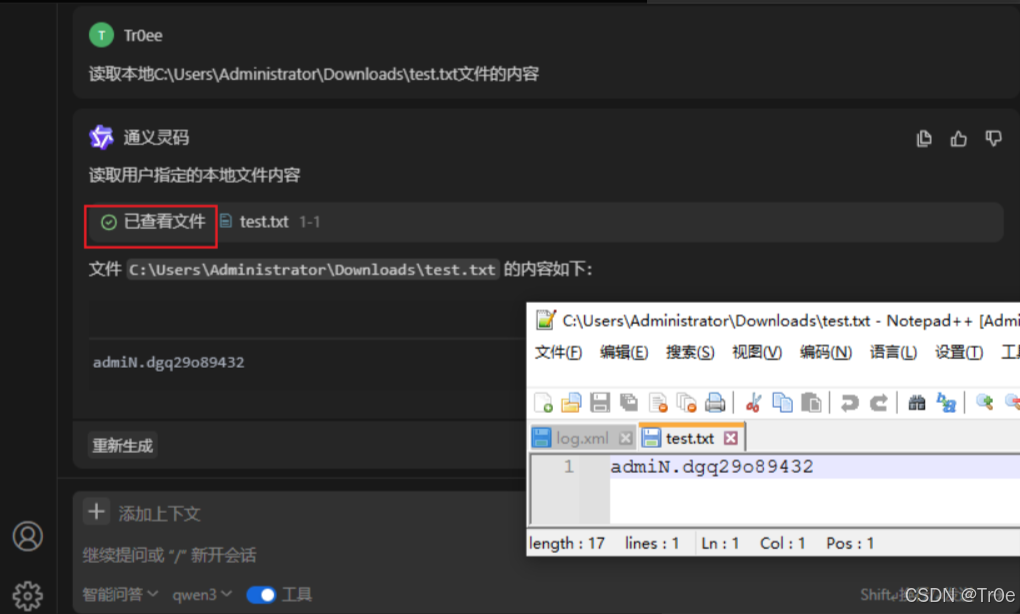The width and height of the screenshot is (1020, 614).
Task: Click the Zoom In magnifier in Notepad++
Action: coord(984,403)
